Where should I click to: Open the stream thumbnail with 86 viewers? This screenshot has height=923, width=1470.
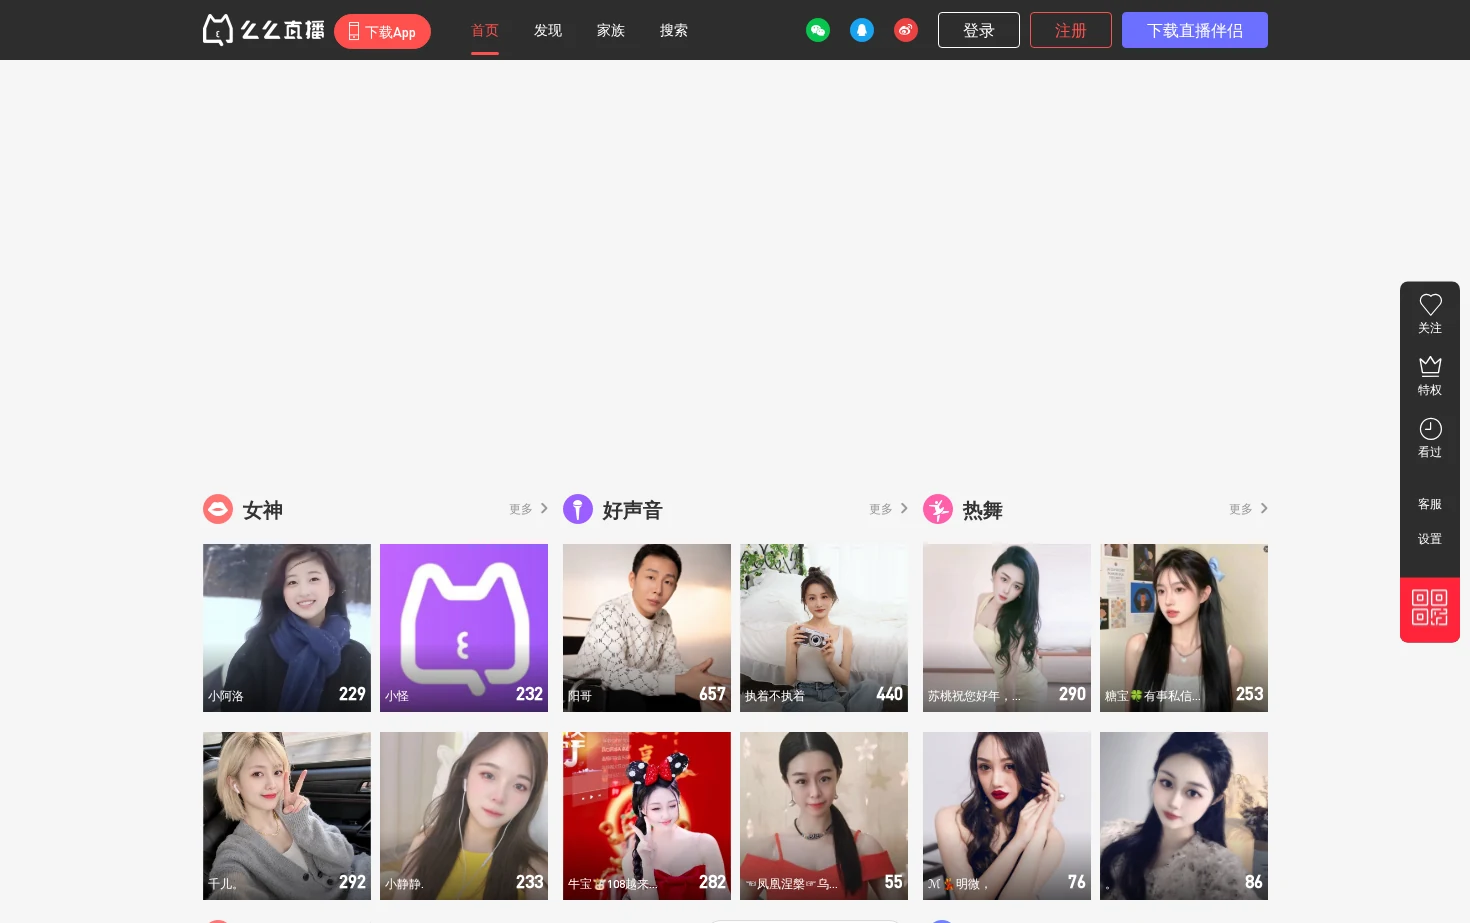1184,816
